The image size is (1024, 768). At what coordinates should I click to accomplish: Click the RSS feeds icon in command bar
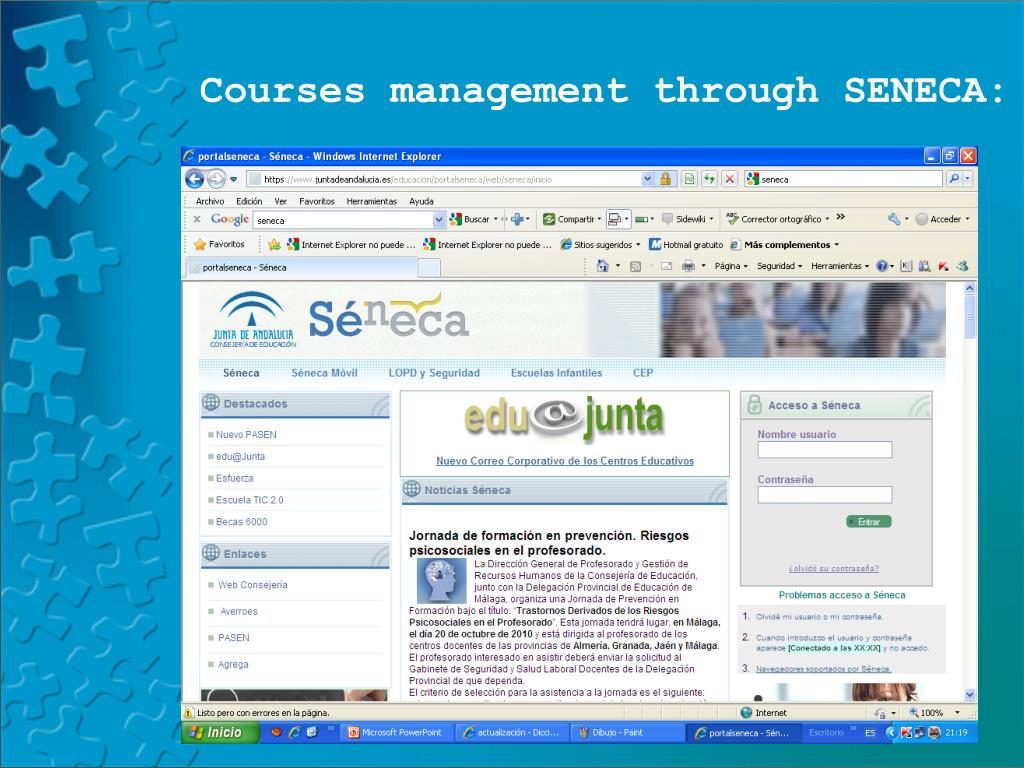(x=635, y=266)
